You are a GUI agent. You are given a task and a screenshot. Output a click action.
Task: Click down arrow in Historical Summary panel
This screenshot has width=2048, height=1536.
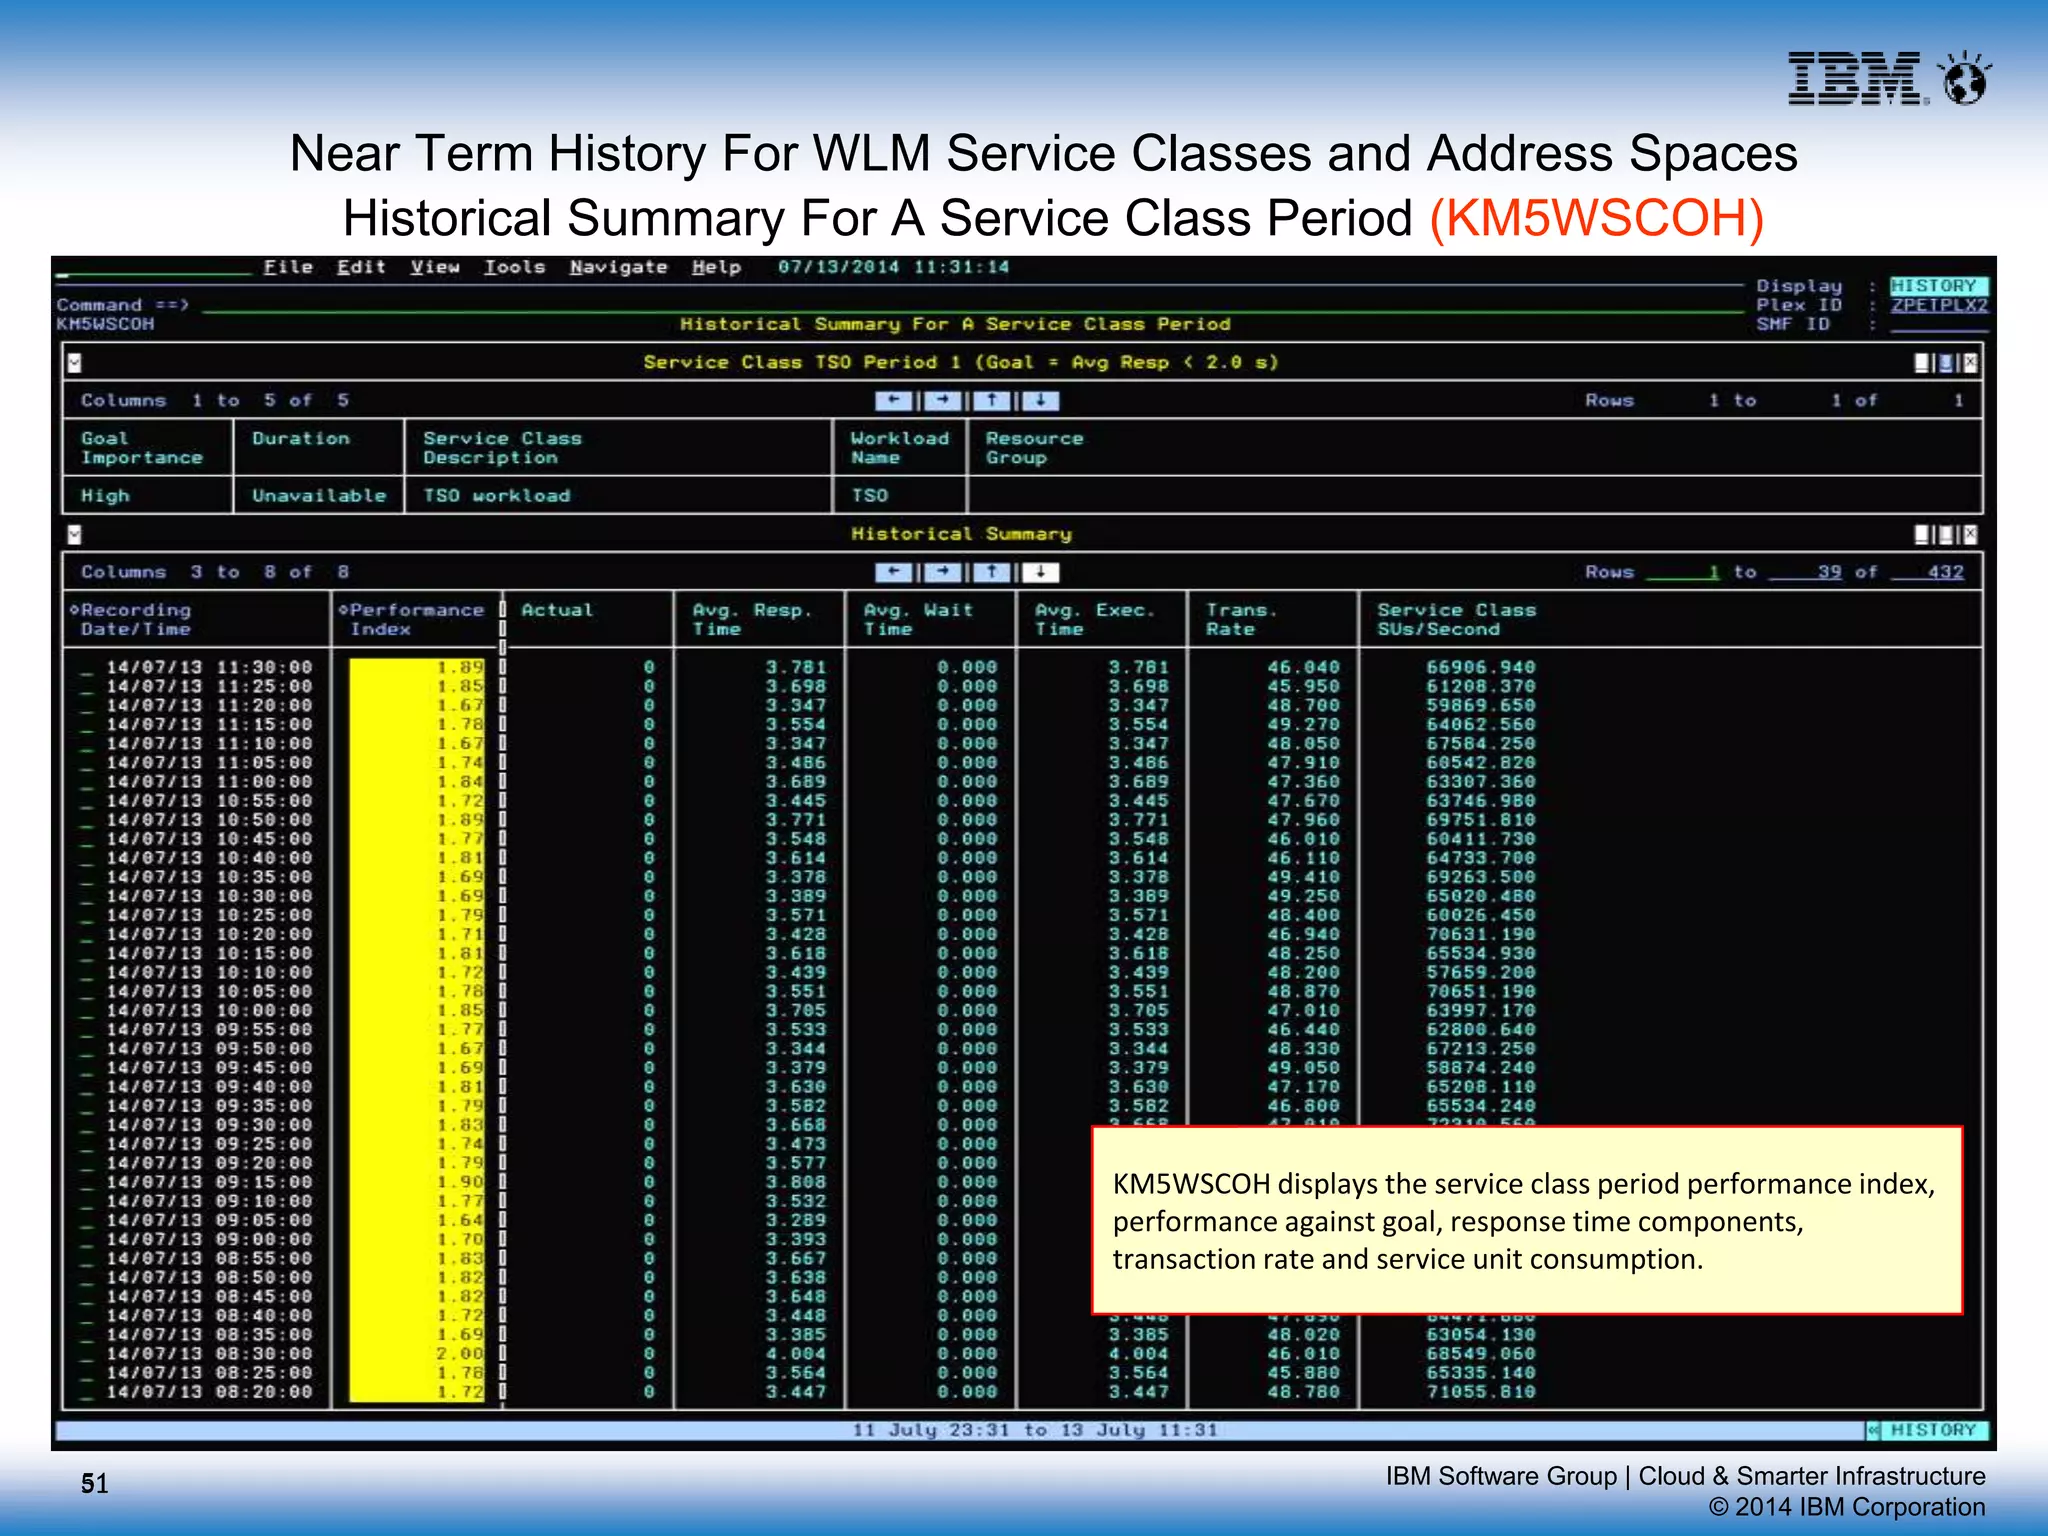pos(1041,572)
